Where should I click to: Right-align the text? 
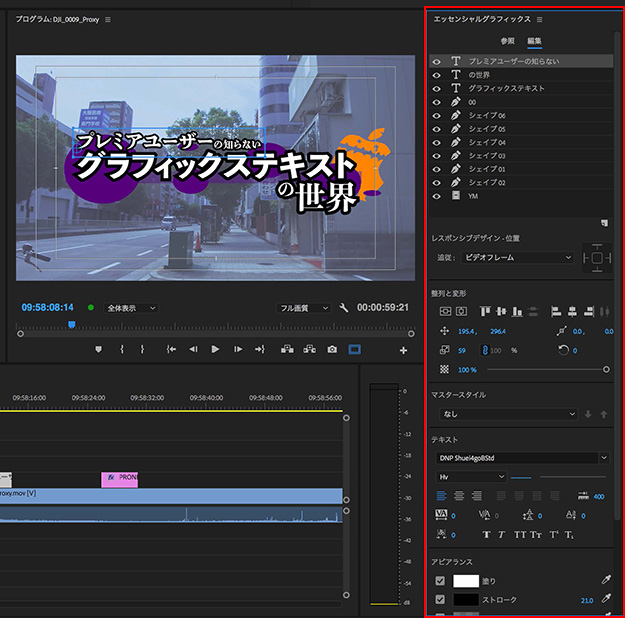(477, 496)
